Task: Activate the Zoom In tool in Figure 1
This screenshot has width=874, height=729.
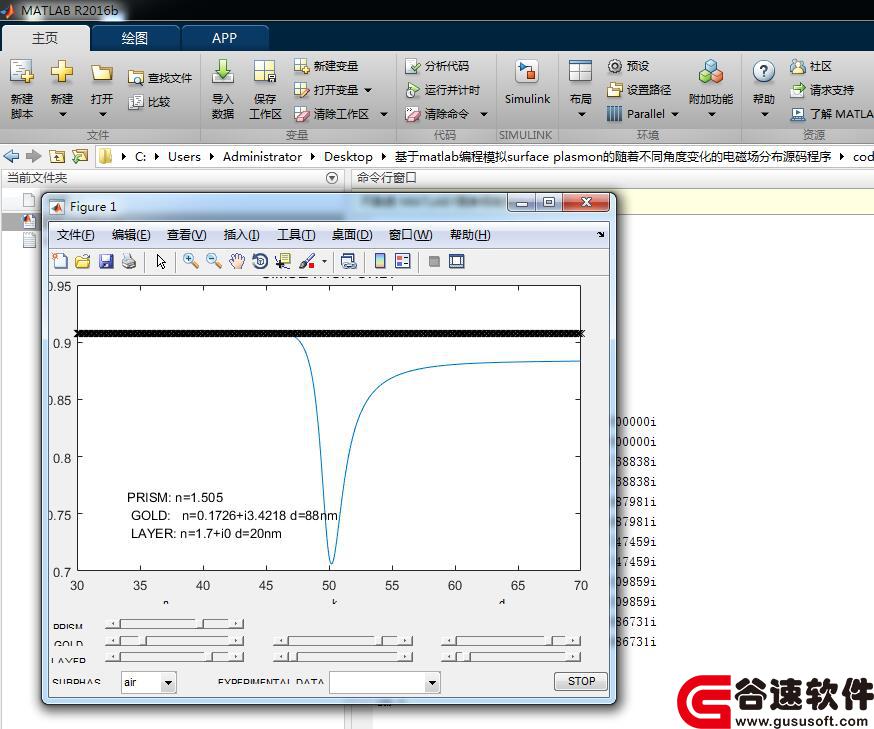Action: pyautogui.click(x=191, y=261)
